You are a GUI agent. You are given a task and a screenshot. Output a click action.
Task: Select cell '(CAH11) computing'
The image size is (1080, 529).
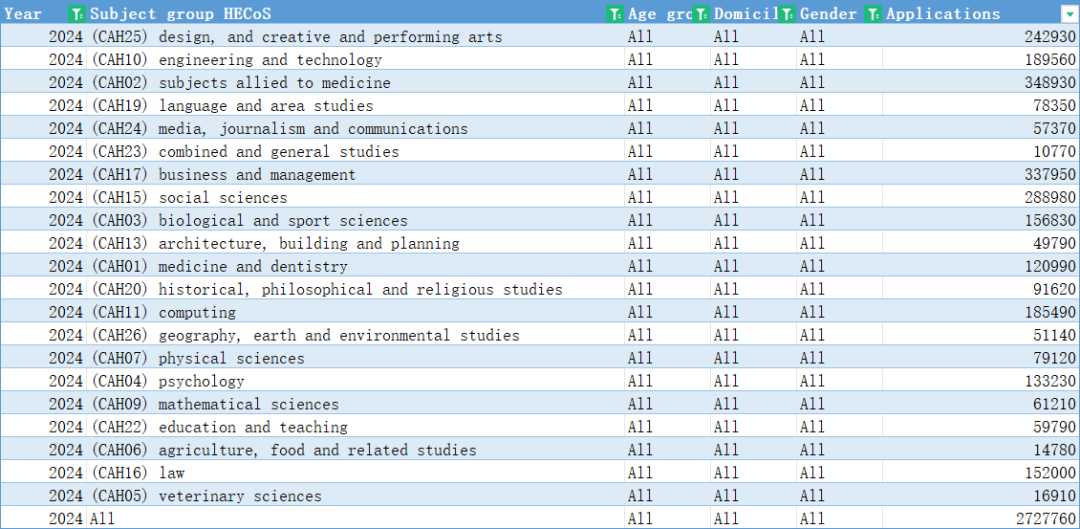[355, 312]
